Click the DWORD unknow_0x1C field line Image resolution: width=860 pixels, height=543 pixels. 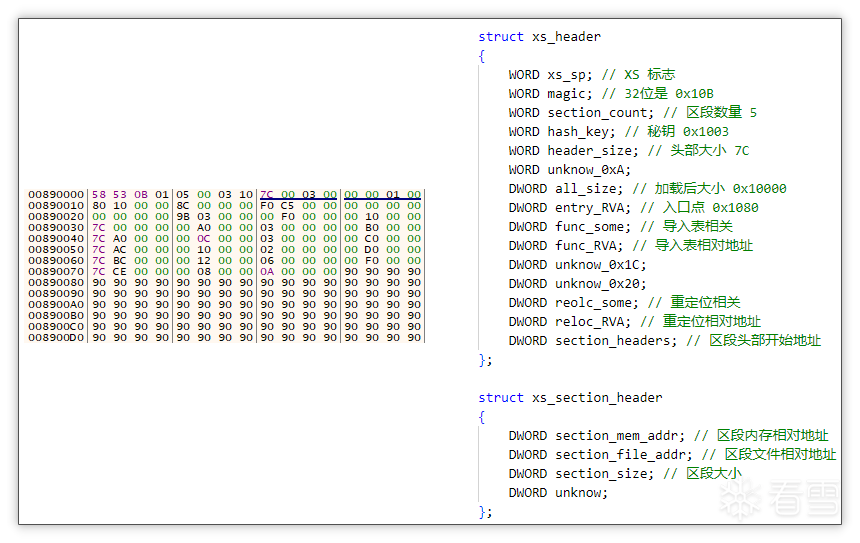click(577, 265)
